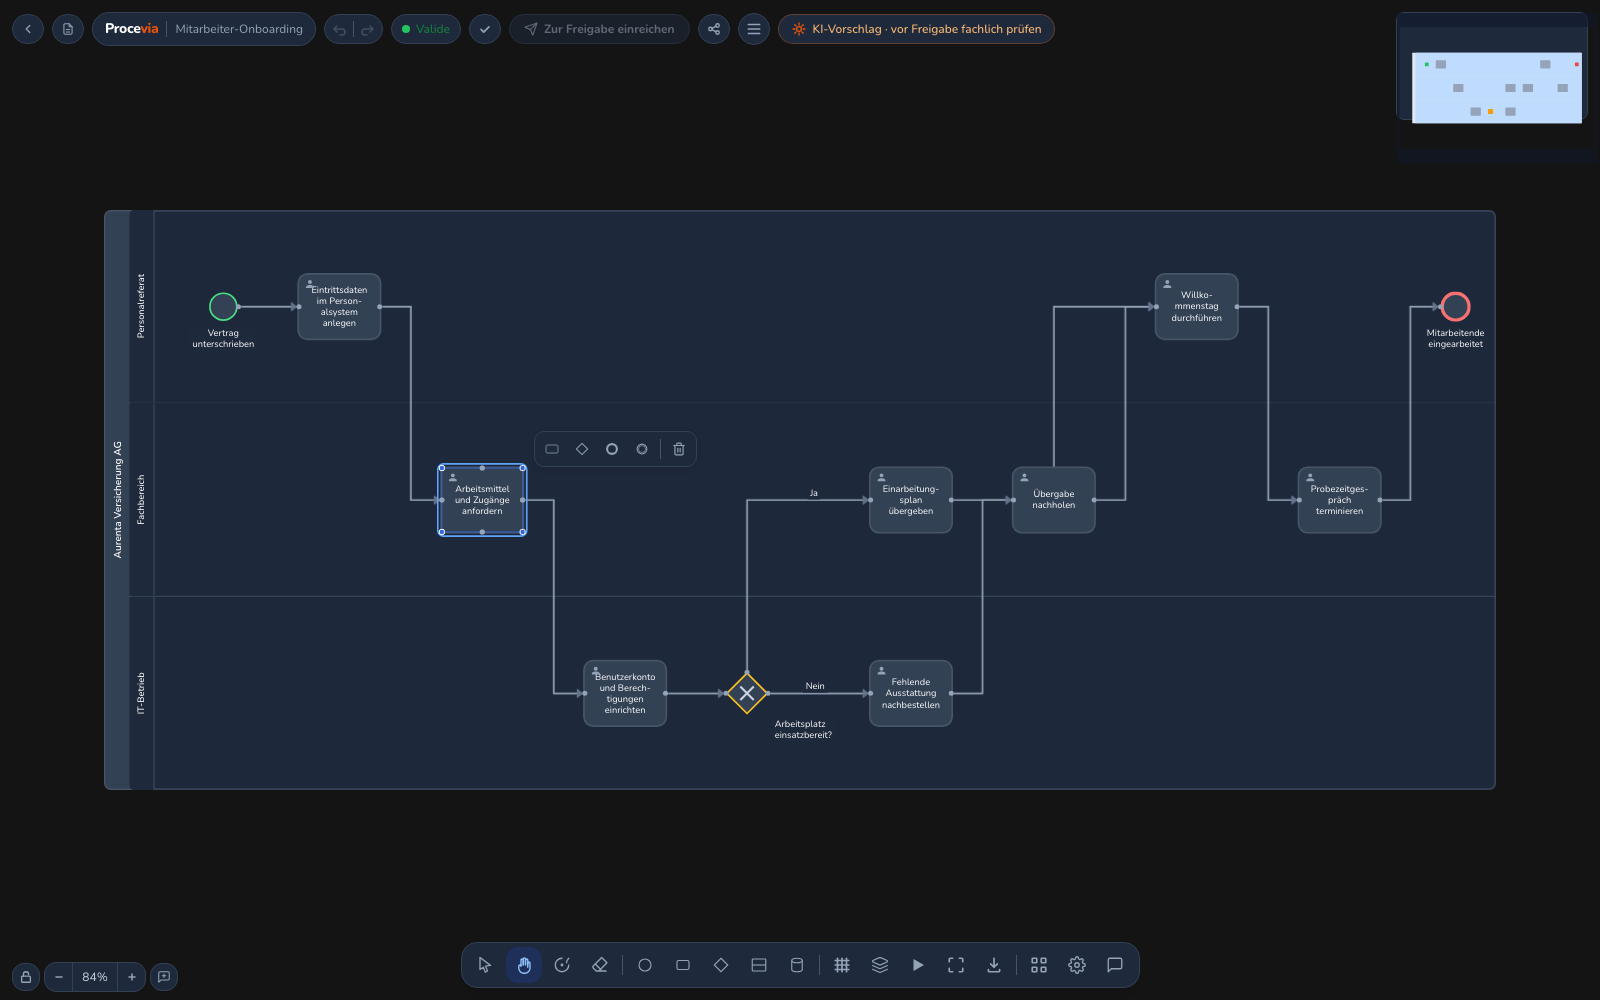Zoom out with the minus button

59,977
